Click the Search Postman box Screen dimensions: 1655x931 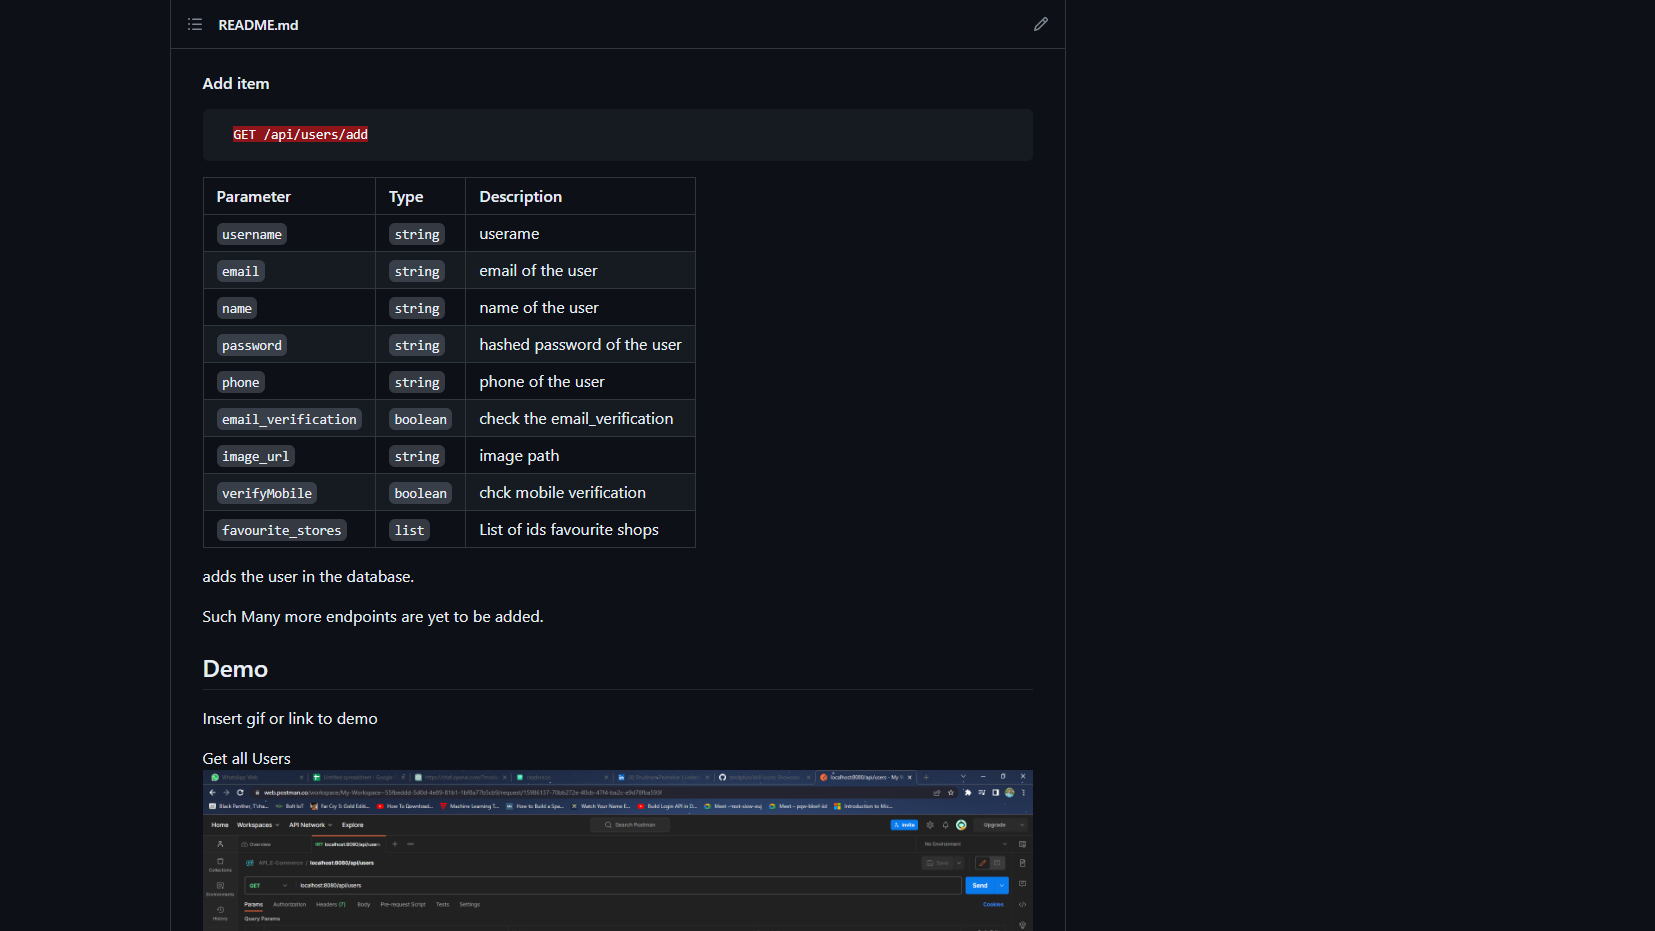tap(630, 825)
